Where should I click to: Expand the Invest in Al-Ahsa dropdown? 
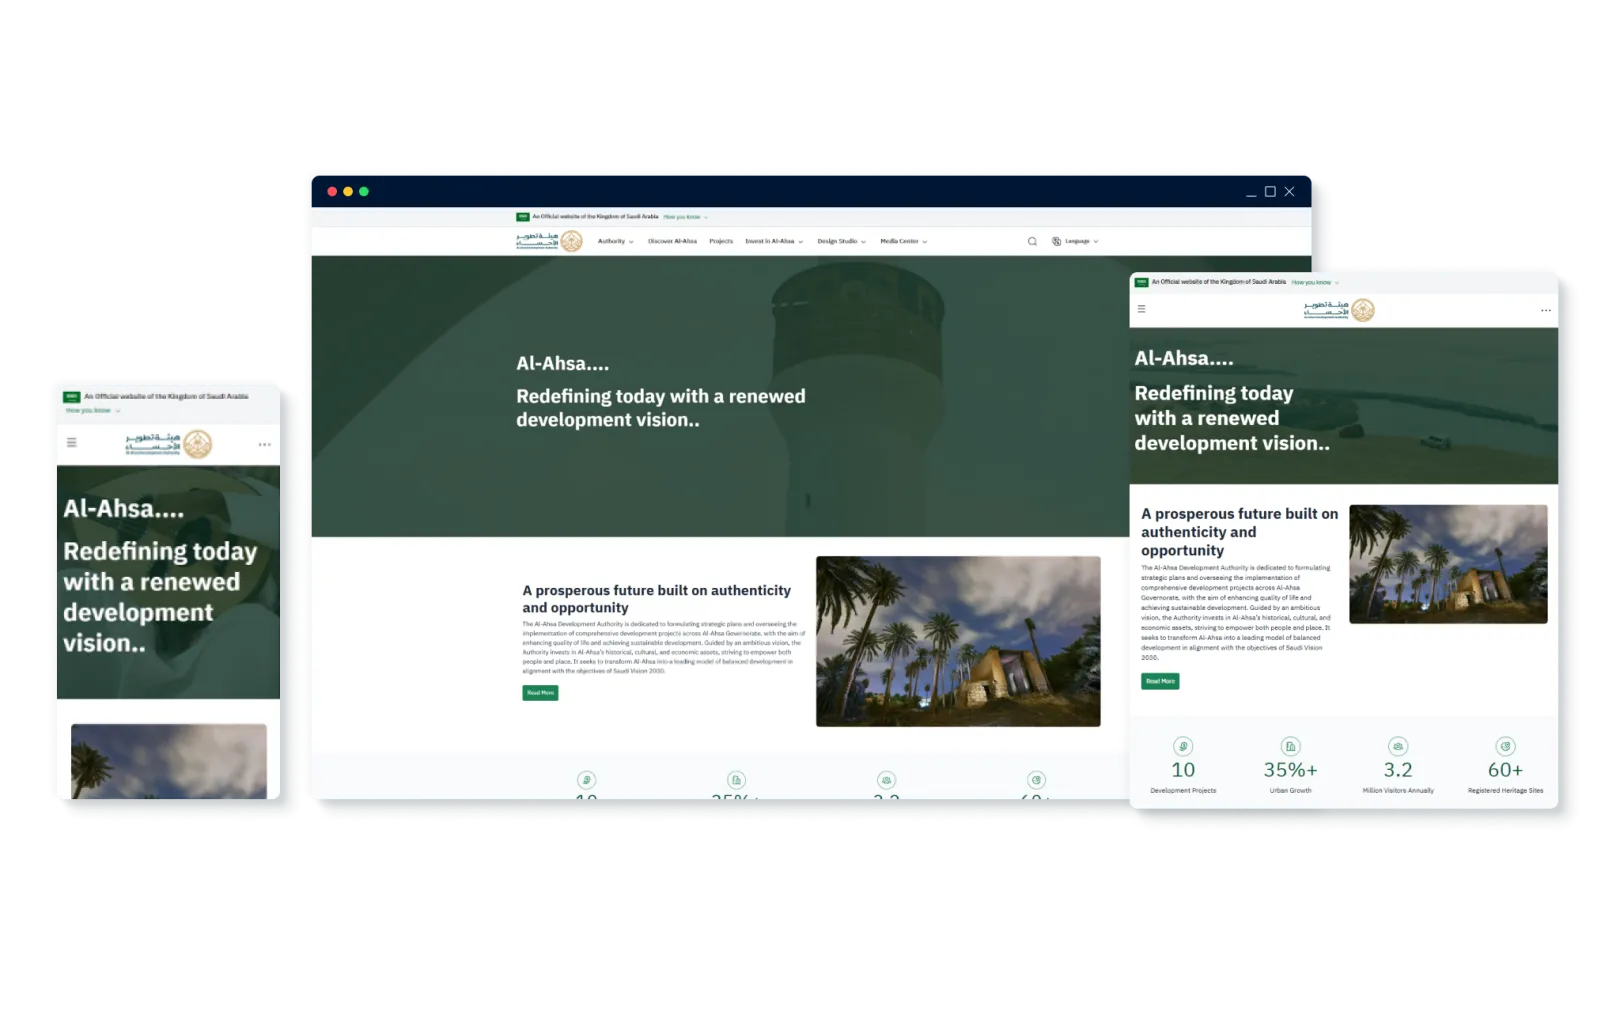pos(774,241)
